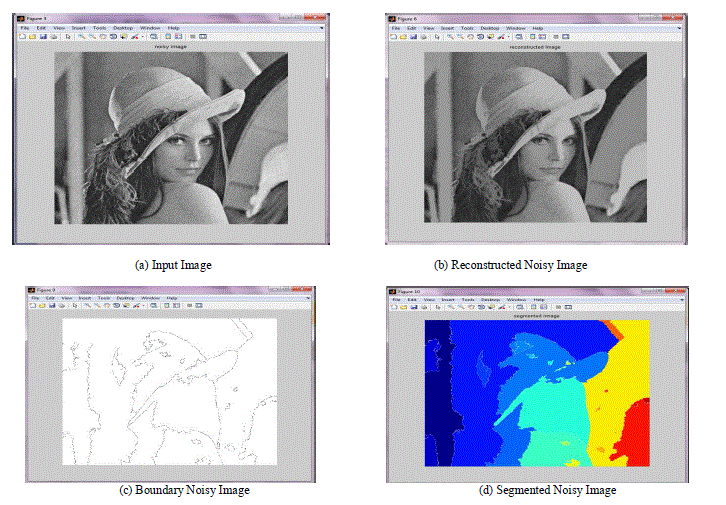This screenshot has width=726, height=505.
Task: Click Data Cursor icon in Figure 8 toolbar
Action: tap(124, 36)
